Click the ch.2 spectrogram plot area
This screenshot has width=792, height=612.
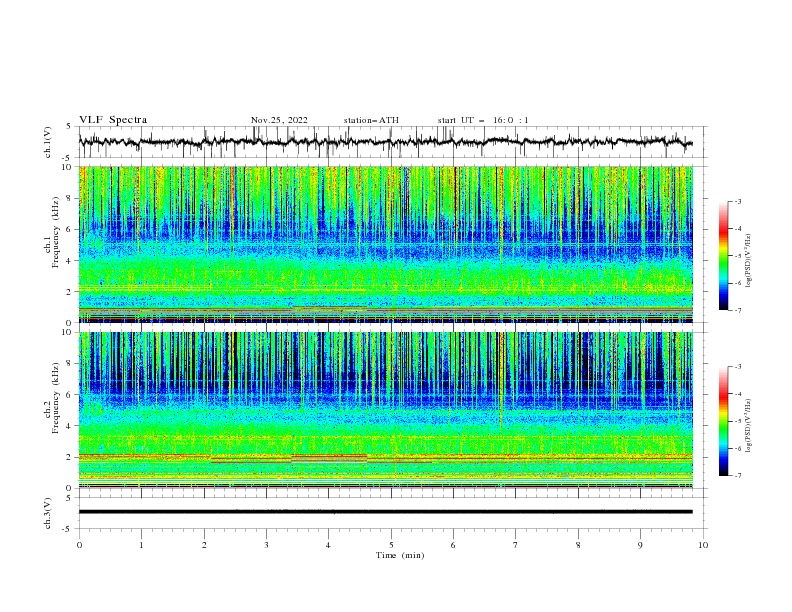click(385, 410)
